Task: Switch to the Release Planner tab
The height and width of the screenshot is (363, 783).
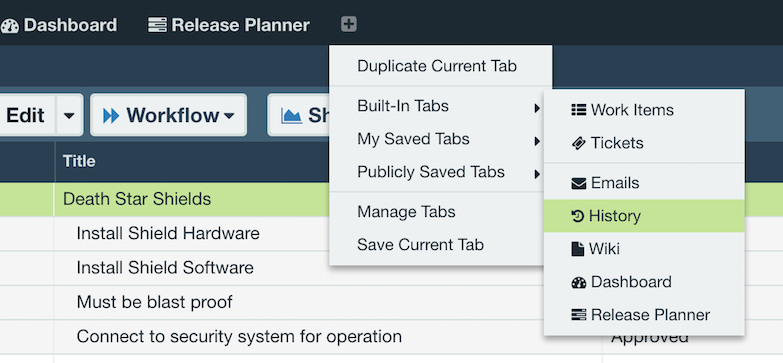Action: 229,24
